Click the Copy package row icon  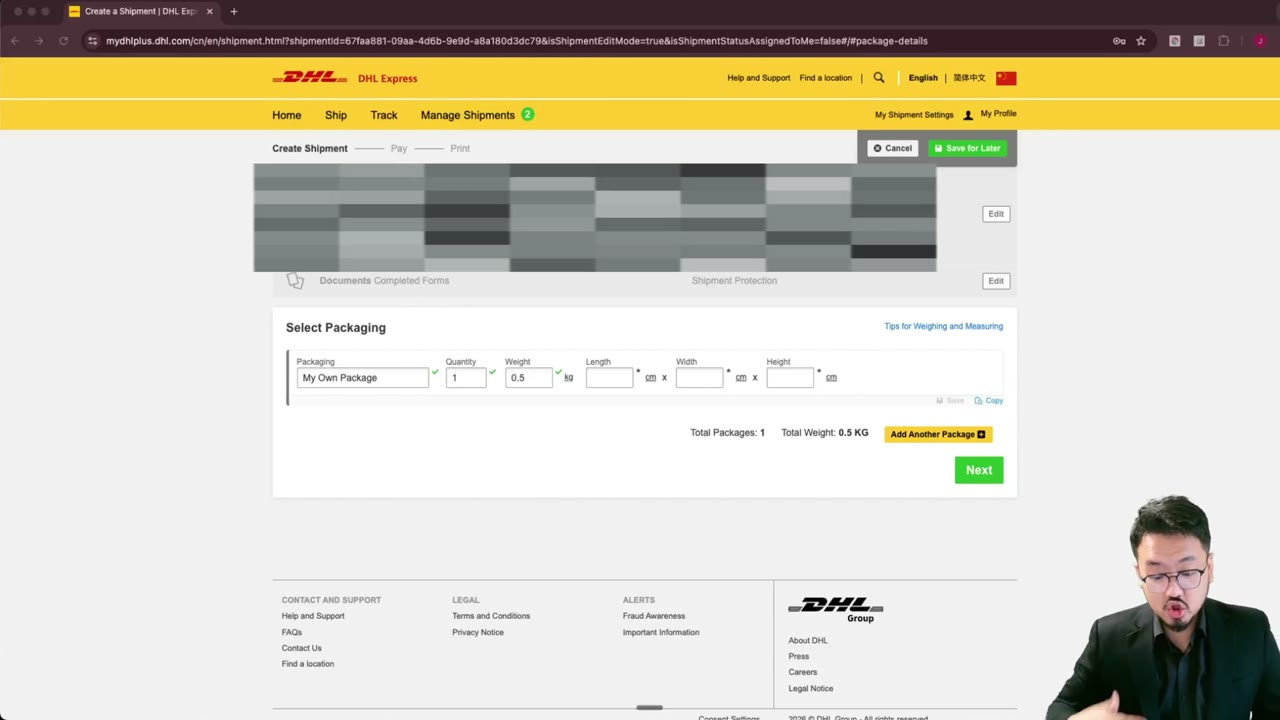(978, 401)
